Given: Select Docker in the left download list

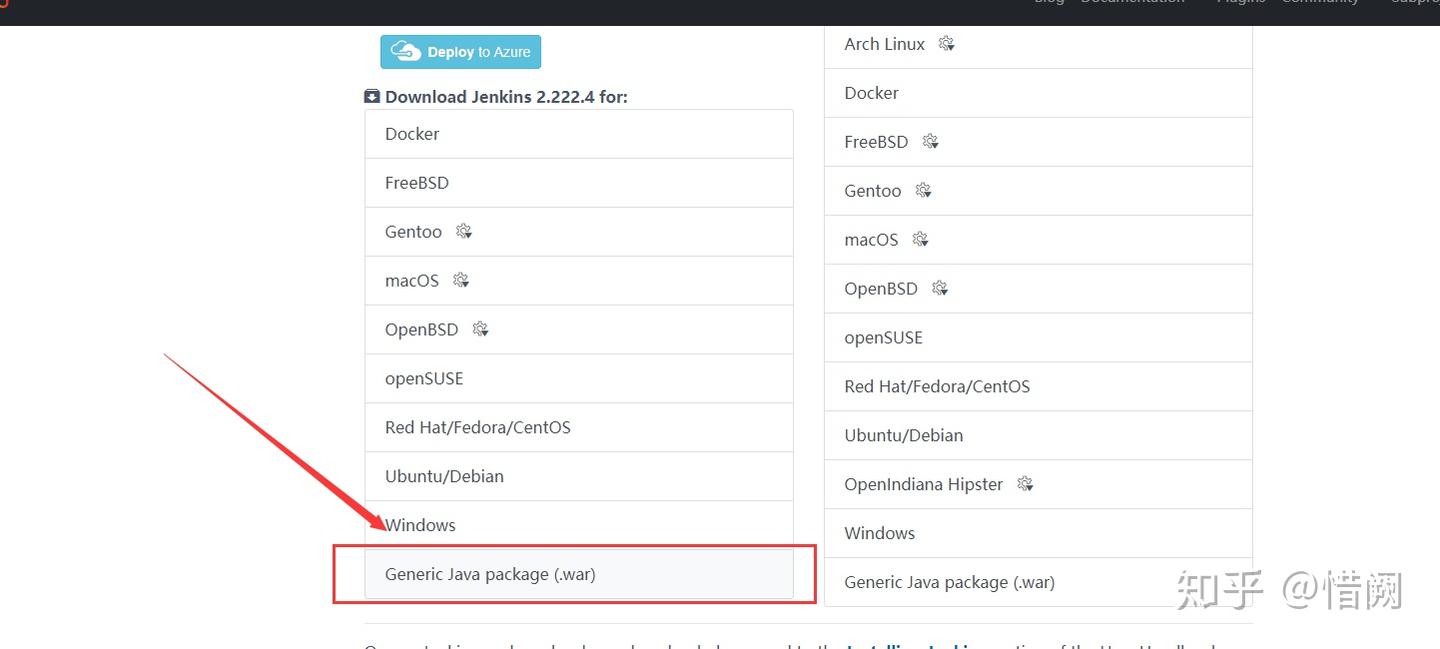Looking at the screenshot, I should tap(412, 134).
